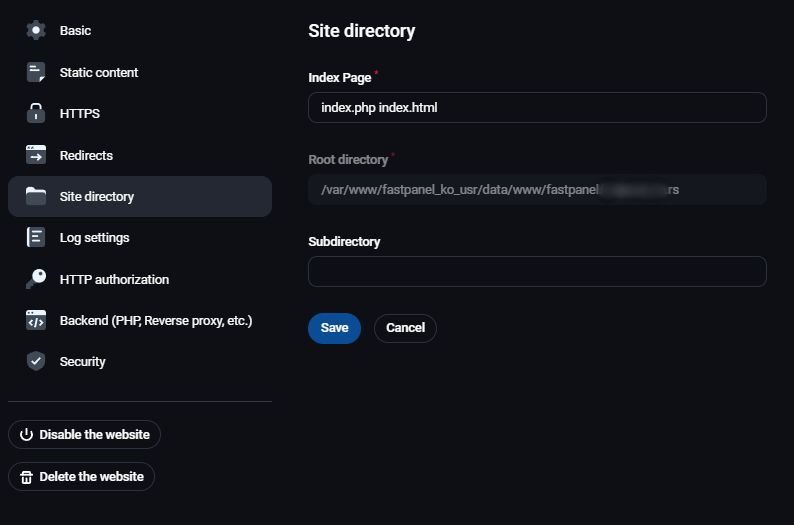Select the Security menu label

[x=82, y=362]
